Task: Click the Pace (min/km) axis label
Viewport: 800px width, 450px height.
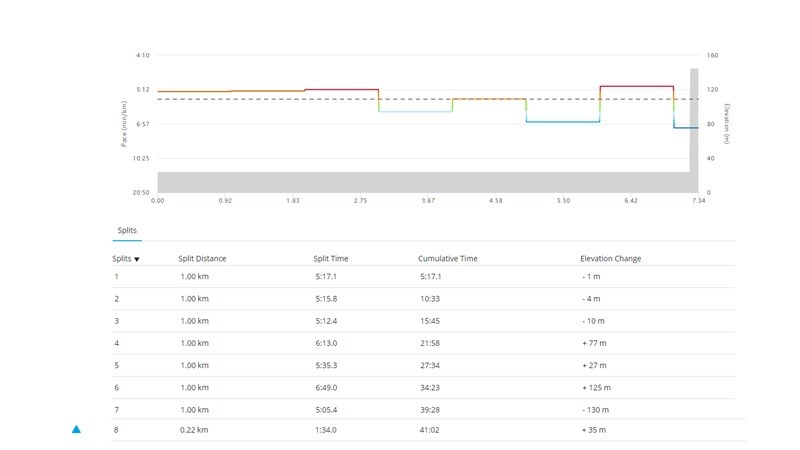Action: (x=124, y=124)
